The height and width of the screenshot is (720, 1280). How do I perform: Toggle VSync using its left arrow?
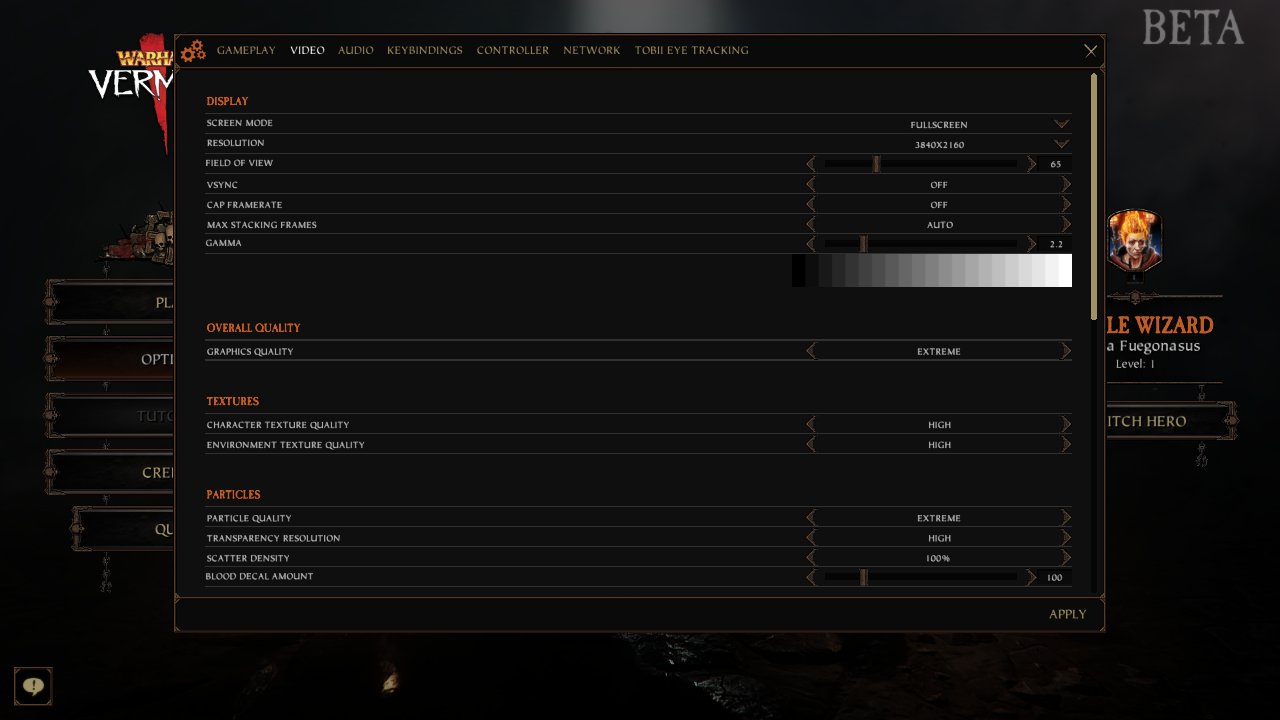pyautogui.click(x=811, y=184)
